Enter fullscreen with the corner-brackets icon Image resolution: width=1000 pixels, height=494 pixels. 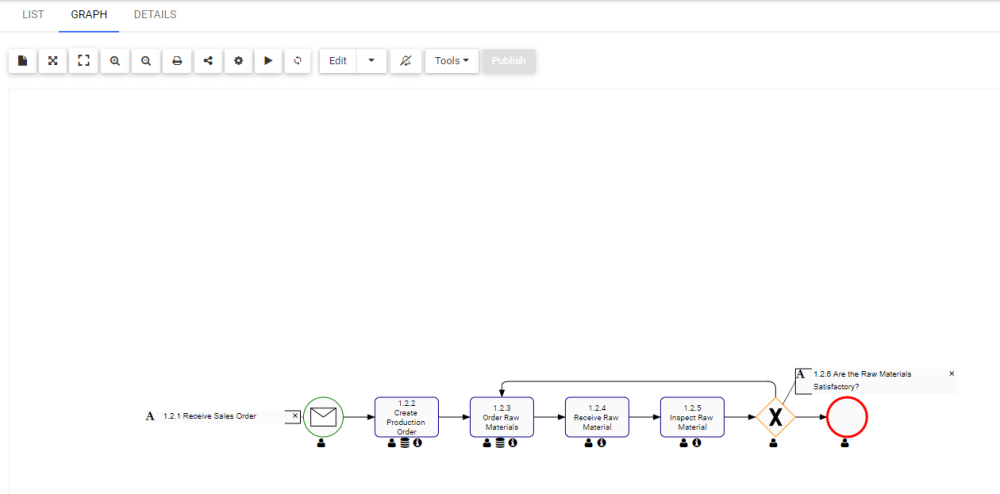tap(84, 61)
